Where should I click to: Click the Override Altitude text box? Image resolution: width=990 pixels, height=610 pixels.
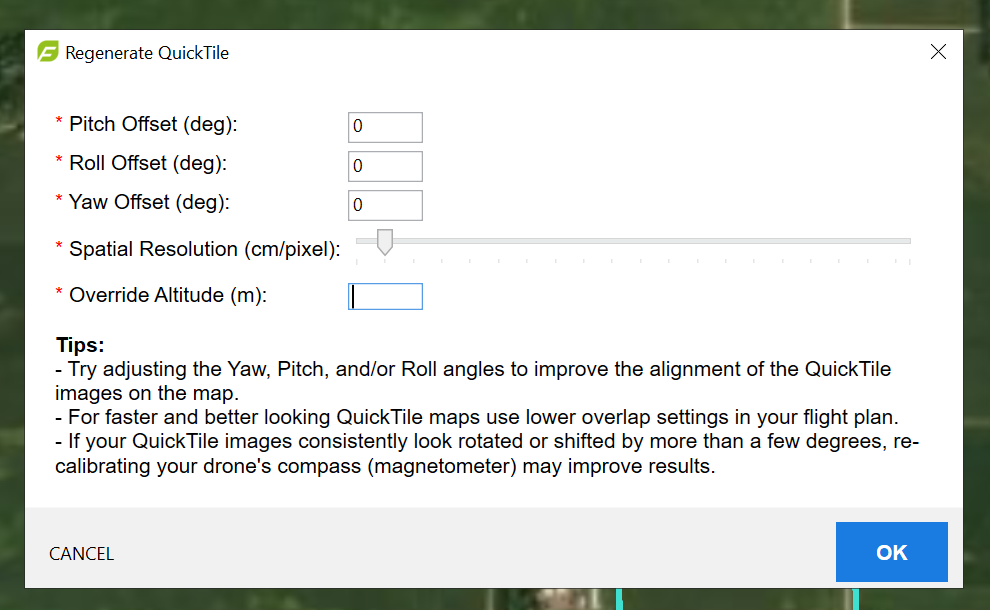tap(385, 296)
